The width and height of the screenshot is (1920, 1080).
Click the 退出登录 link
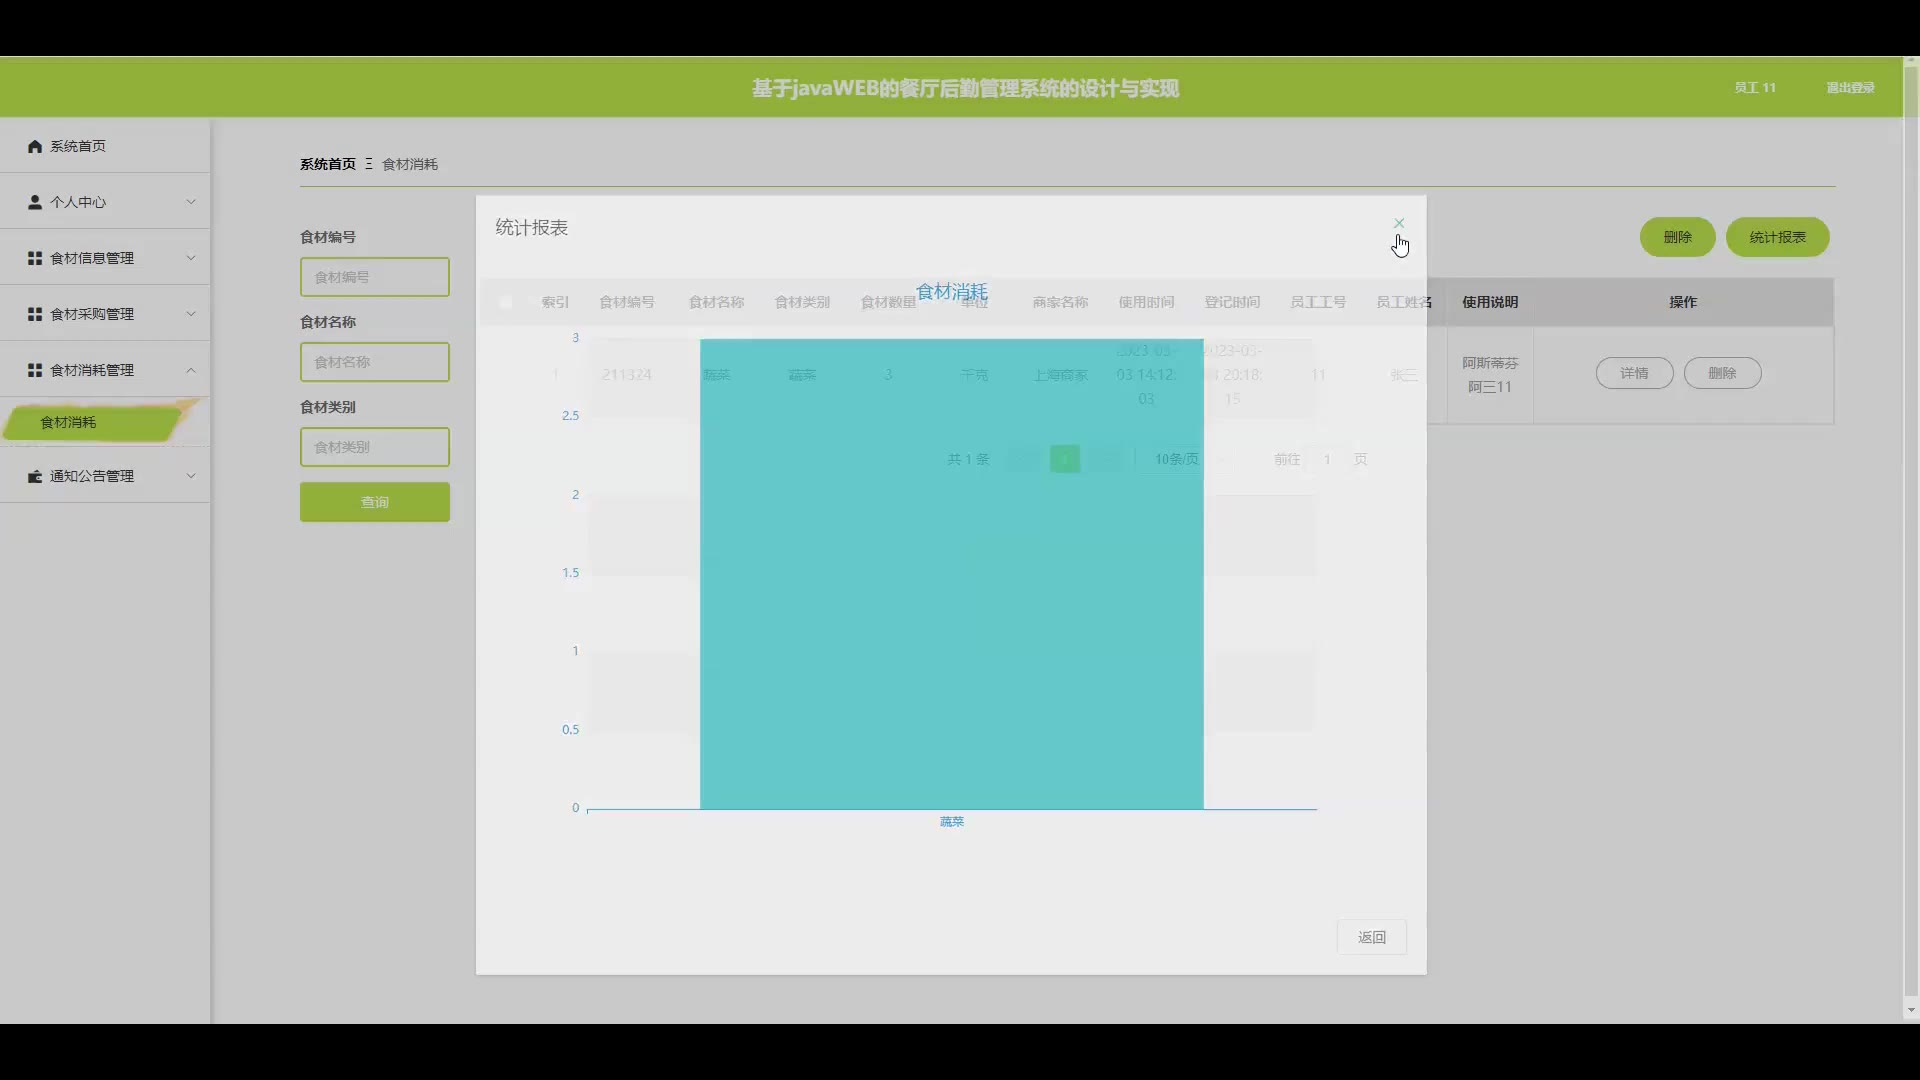click(x=1850, y=88)
